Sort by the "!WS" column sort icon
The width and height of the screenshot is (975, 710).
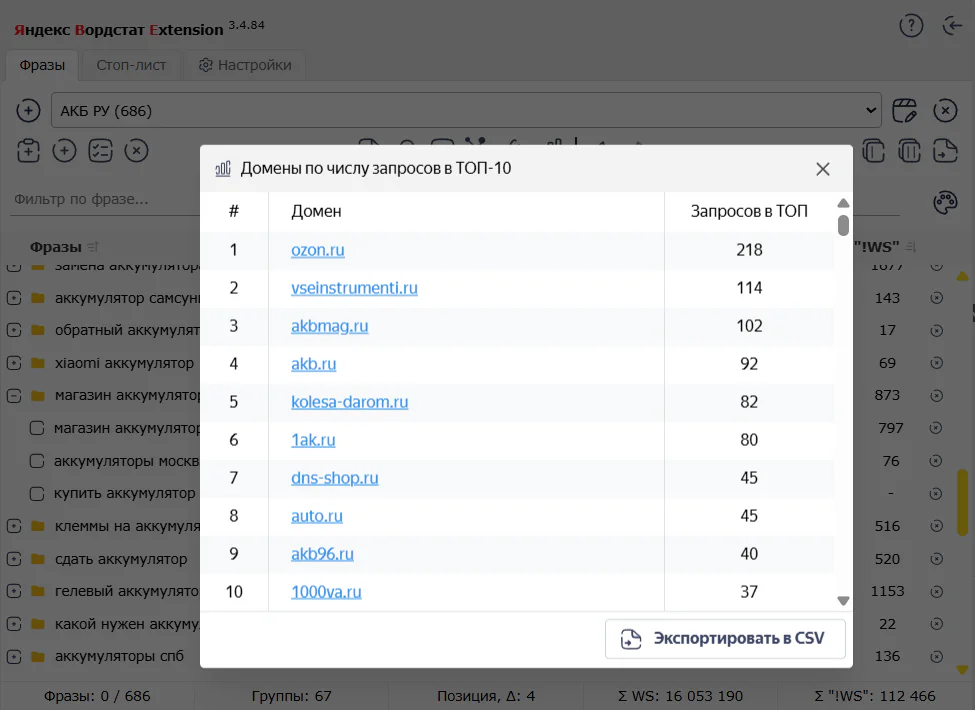point(910,247)
